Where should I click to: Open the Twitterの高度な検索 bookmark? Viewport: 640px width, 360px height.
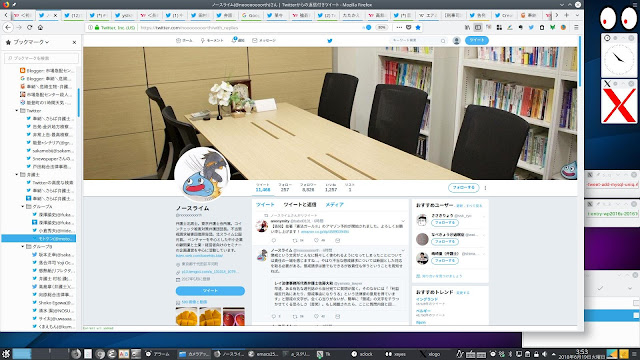(x=49, y=182)
